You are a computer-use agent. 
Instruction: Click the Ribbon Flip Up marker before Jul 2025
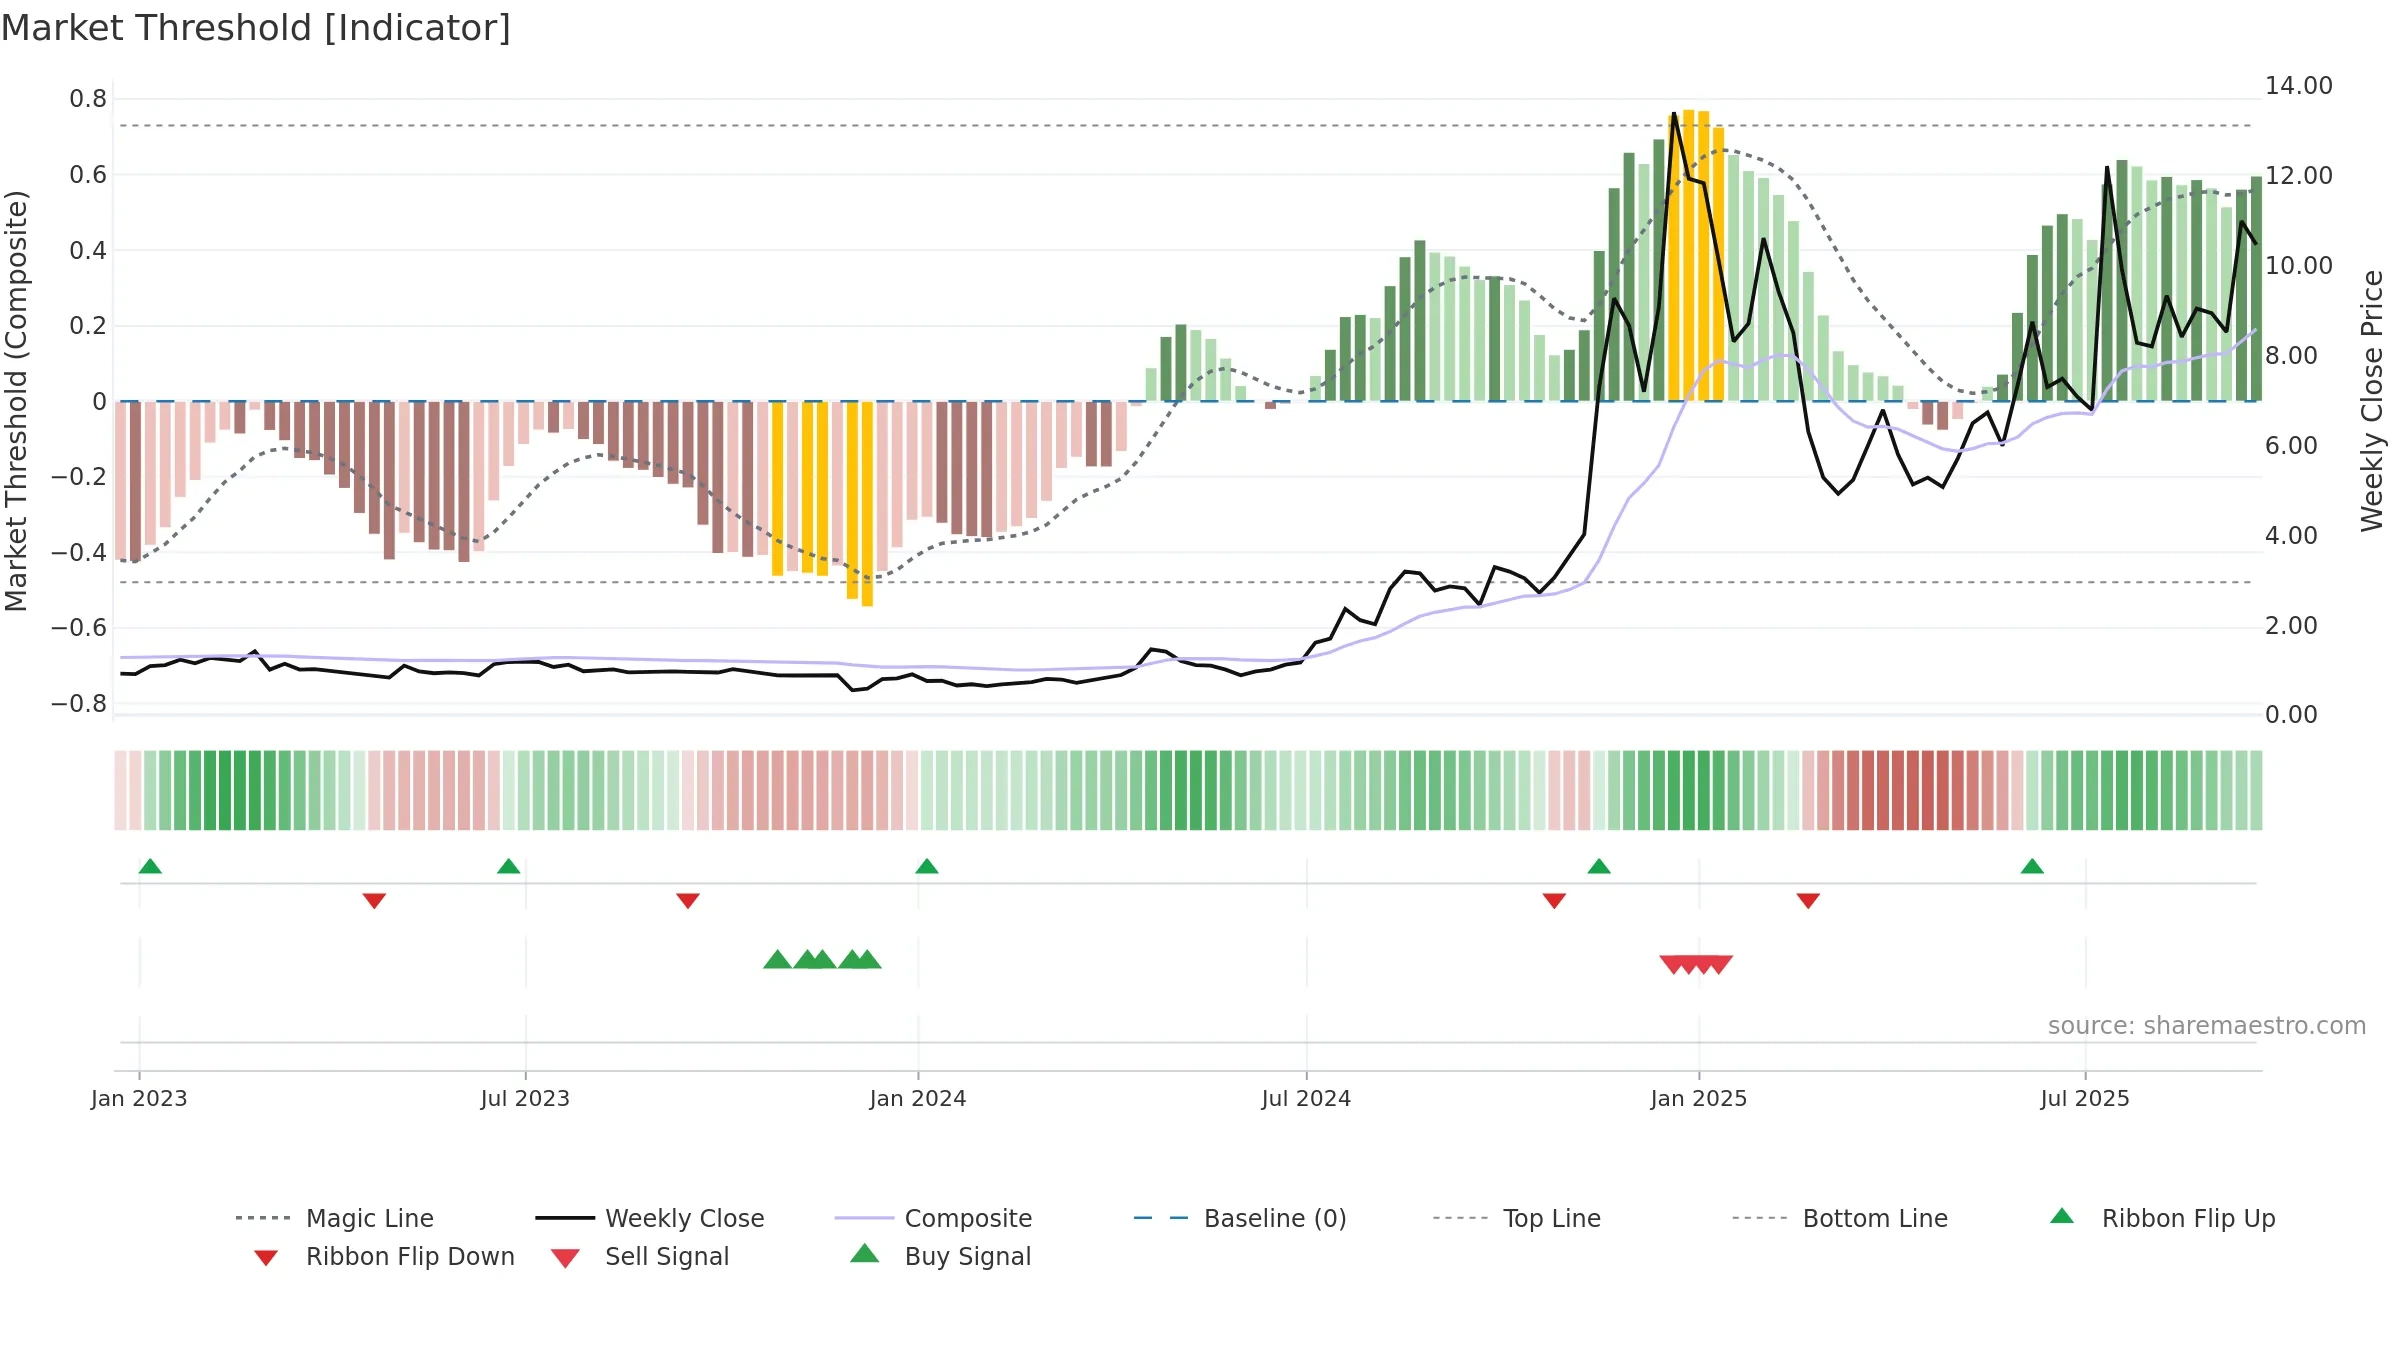pyautogui.click(x=2032, y=866)
